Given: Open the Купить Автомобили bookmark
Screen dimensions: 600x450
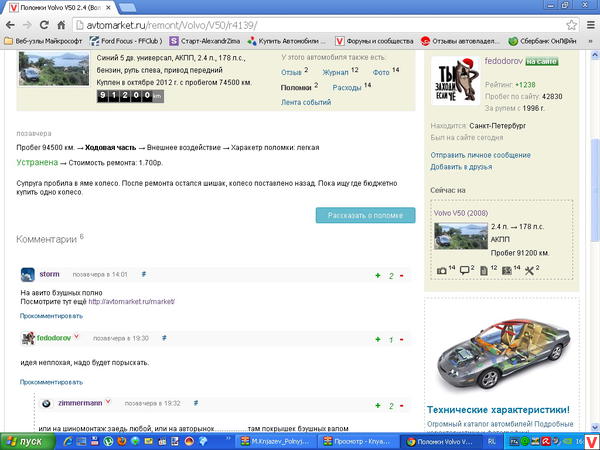Looking at the screenshot, I should 287,41.
